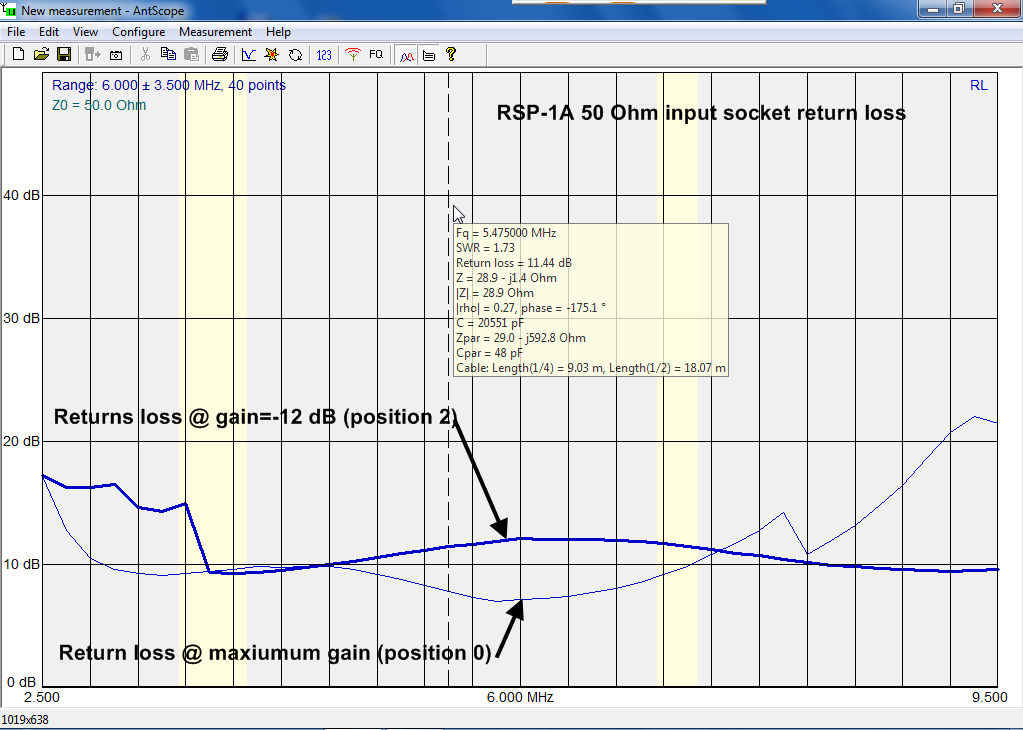Screen dimensions: 1023x730
Task: Open the Edit menu
Action: (x=48, y=32)
